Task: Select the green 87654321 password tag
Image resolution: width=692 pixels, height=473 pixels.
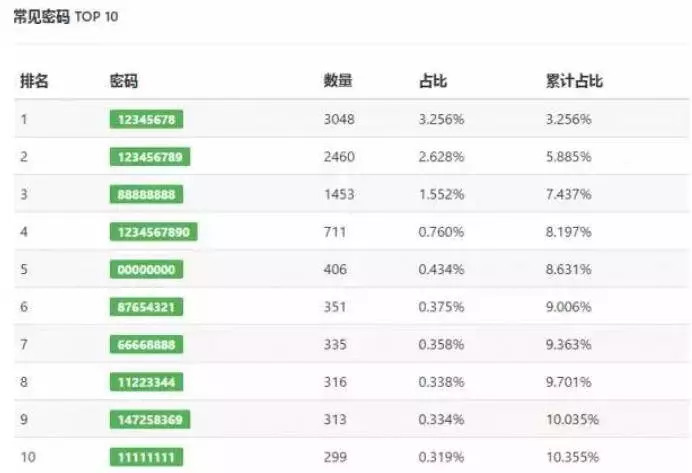Action: [147, 307]
